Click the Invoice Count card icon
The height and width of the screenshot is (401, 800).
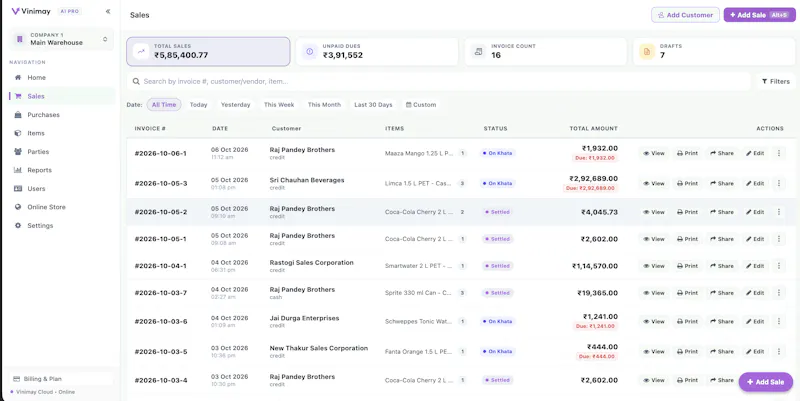pos(478,52)
